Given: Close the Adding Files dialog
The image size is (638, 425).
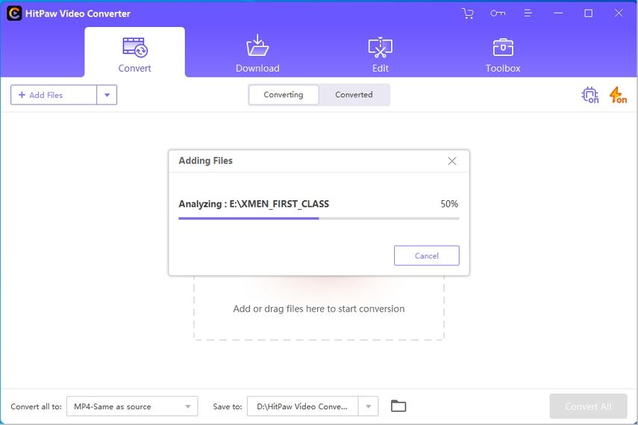Looking at the screenshot, I should click(x=452, y=161).
